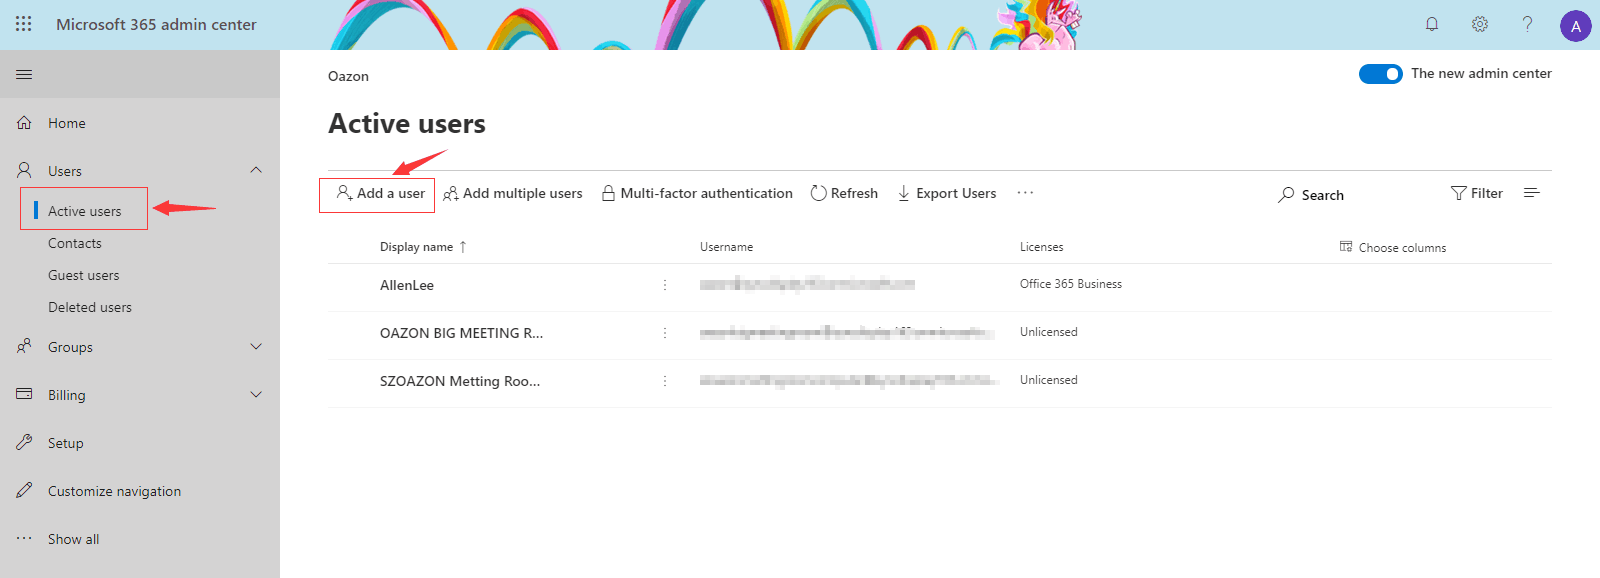Open Guest users in navigation
Viewport: 1600px width, 578px height.
click(84, 275)
